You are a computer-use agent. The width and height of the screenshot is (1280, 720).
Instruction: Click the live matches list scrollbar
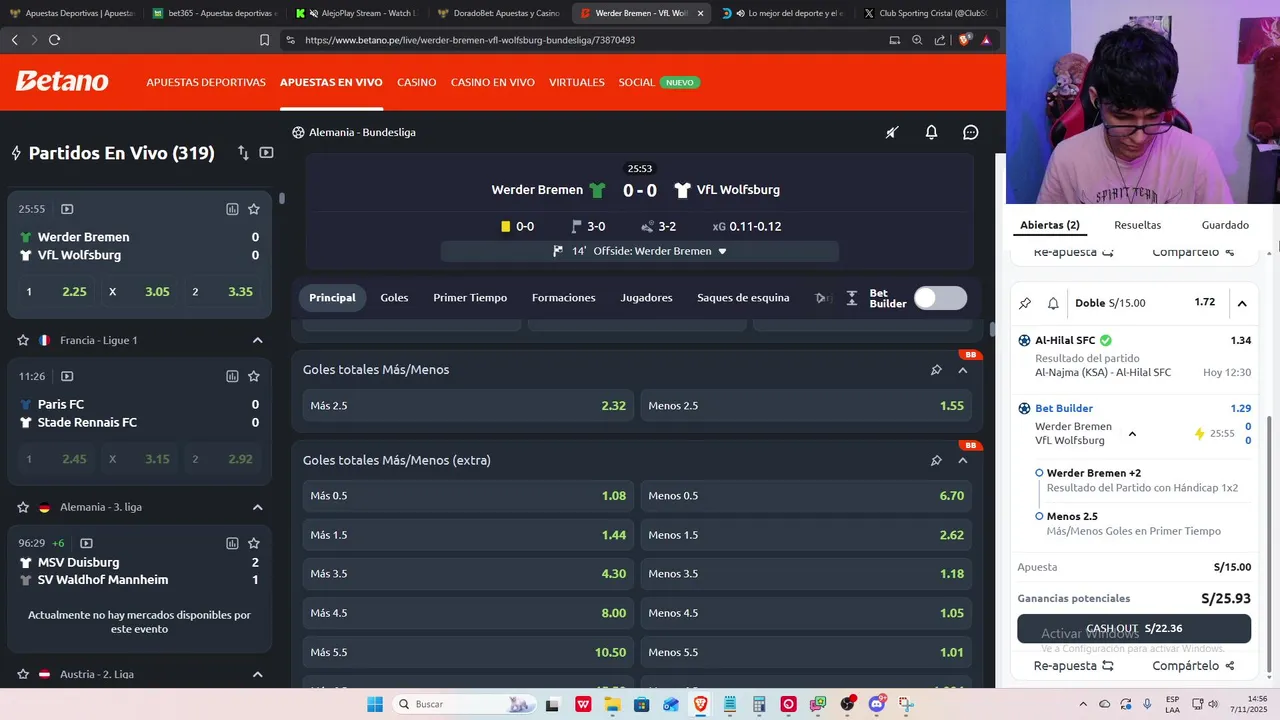click(x=282, y=198)
